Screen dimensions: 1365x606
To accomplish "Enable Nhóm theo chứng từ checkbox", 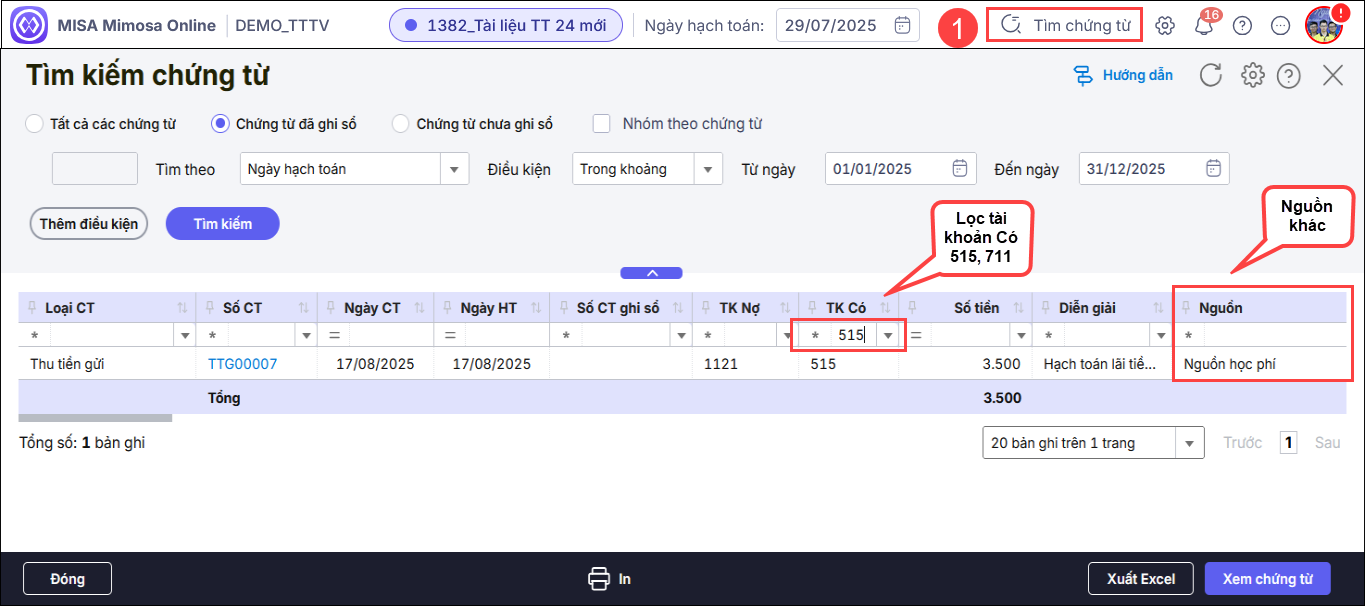I will pyautogui.click(x=602, y=124).
